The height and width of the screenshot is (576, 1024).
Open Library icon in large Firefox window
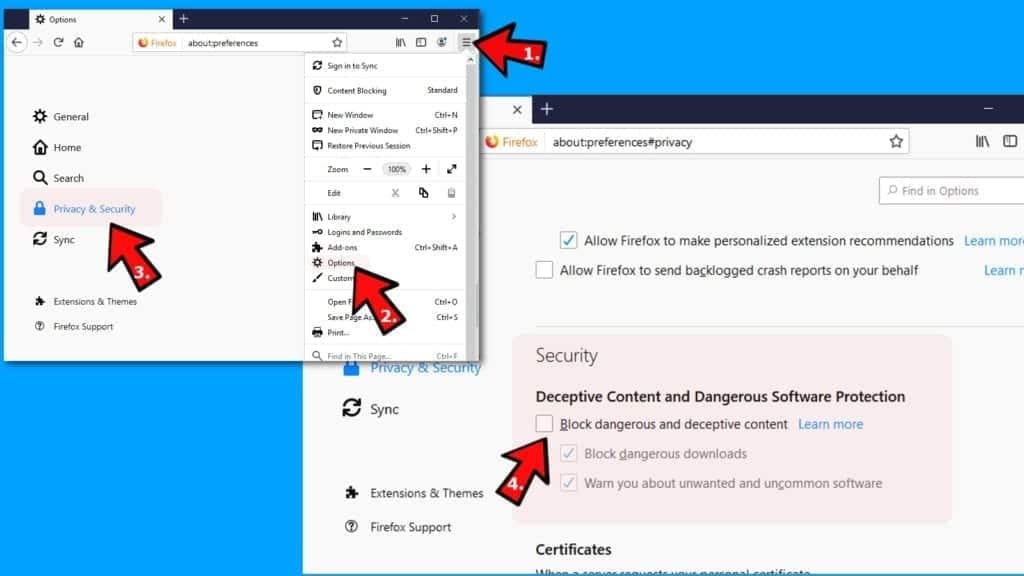point(982,141)
